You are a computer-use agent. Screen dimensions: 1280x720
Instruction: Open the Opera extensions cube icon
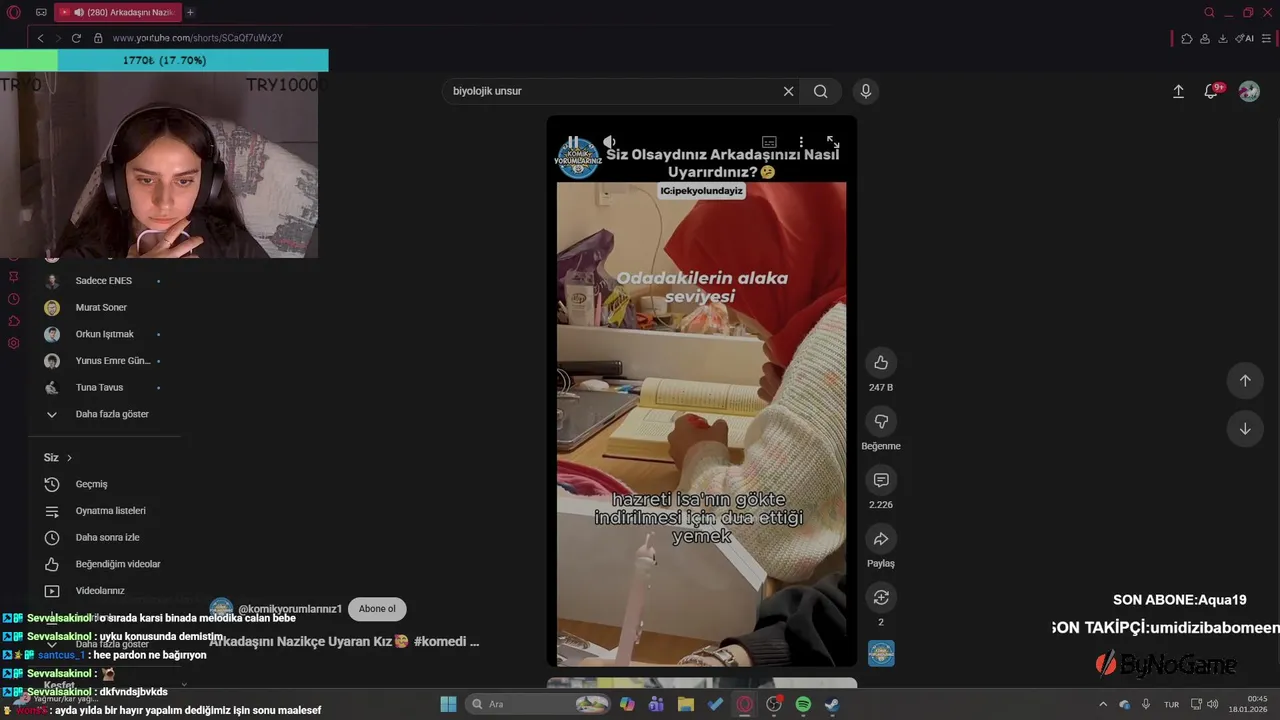click(1187, 38)
